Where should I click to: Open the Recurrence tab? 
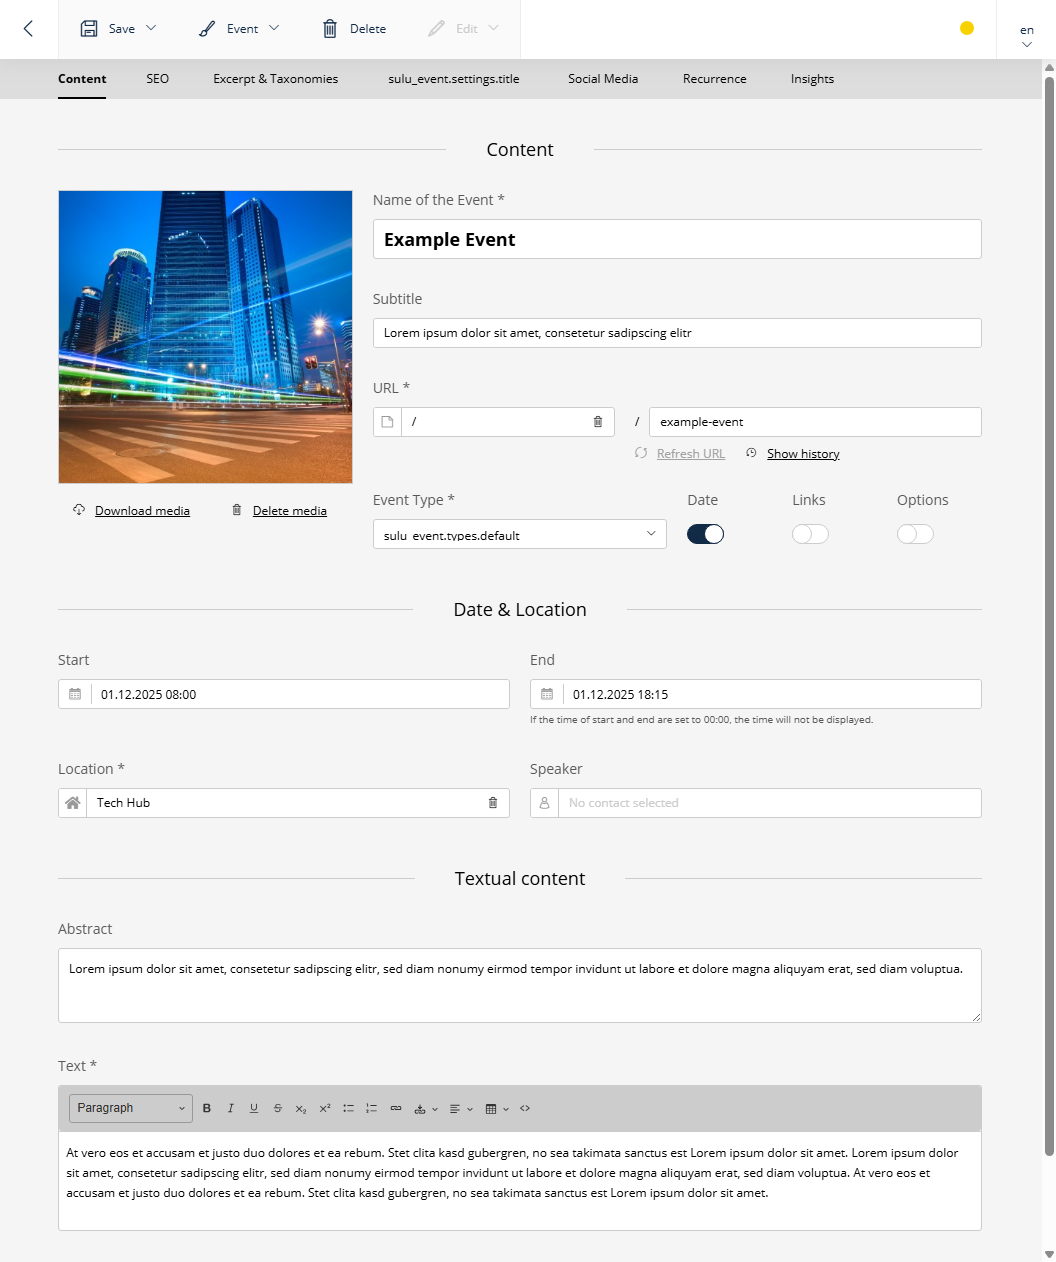click(x=715, y=79)
